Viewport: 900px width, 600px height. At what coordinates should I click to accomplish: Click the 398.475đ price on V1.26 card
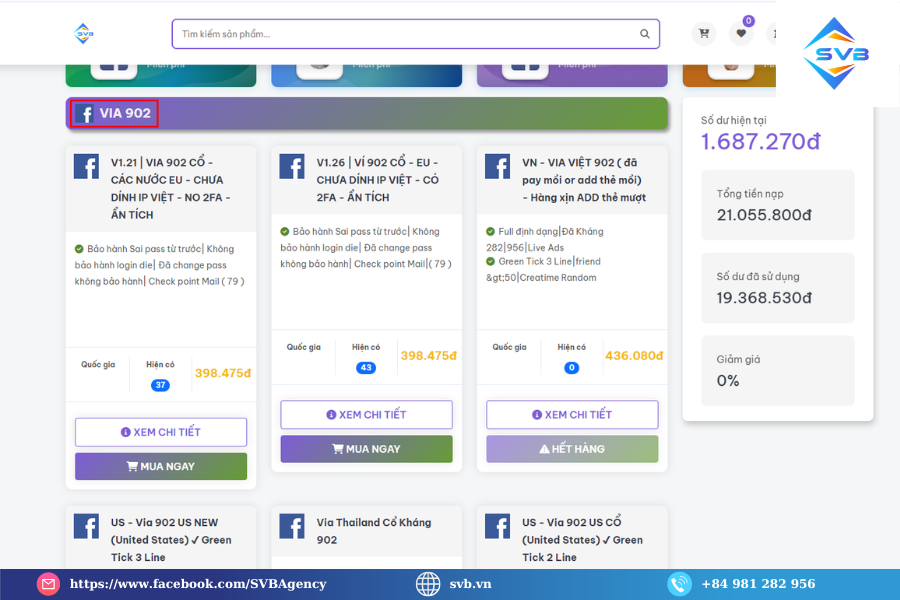tap(428, 356)
